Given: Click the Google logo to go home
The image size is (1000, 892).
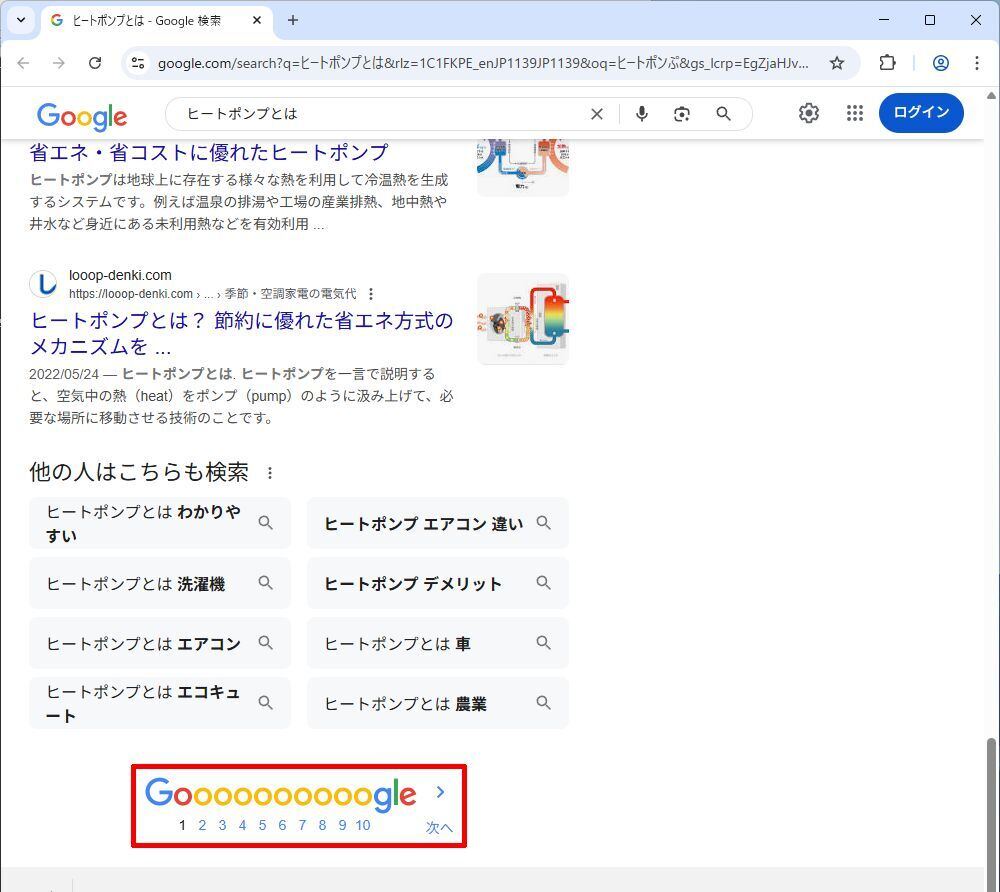Looking at the screenshot, I should (82, 117).
